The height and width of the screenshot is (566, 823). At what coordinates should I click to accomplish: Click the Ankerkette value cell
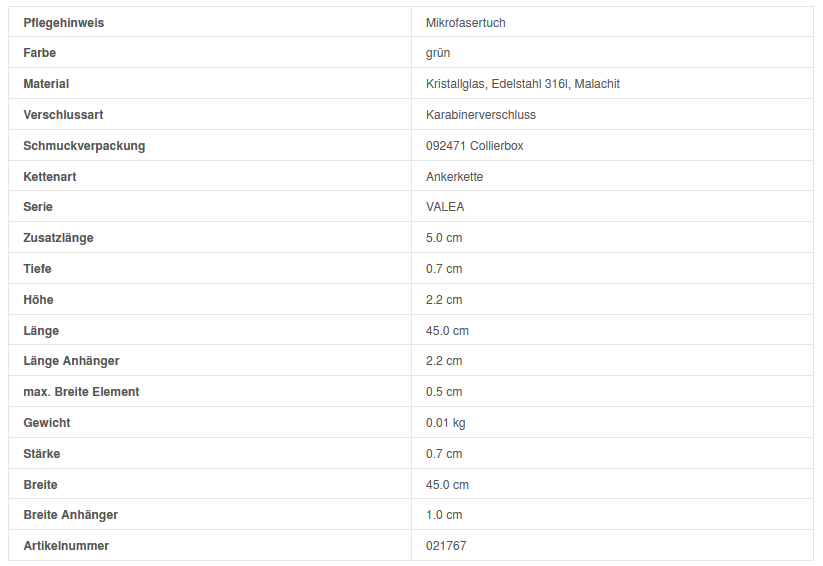point(454,177)
